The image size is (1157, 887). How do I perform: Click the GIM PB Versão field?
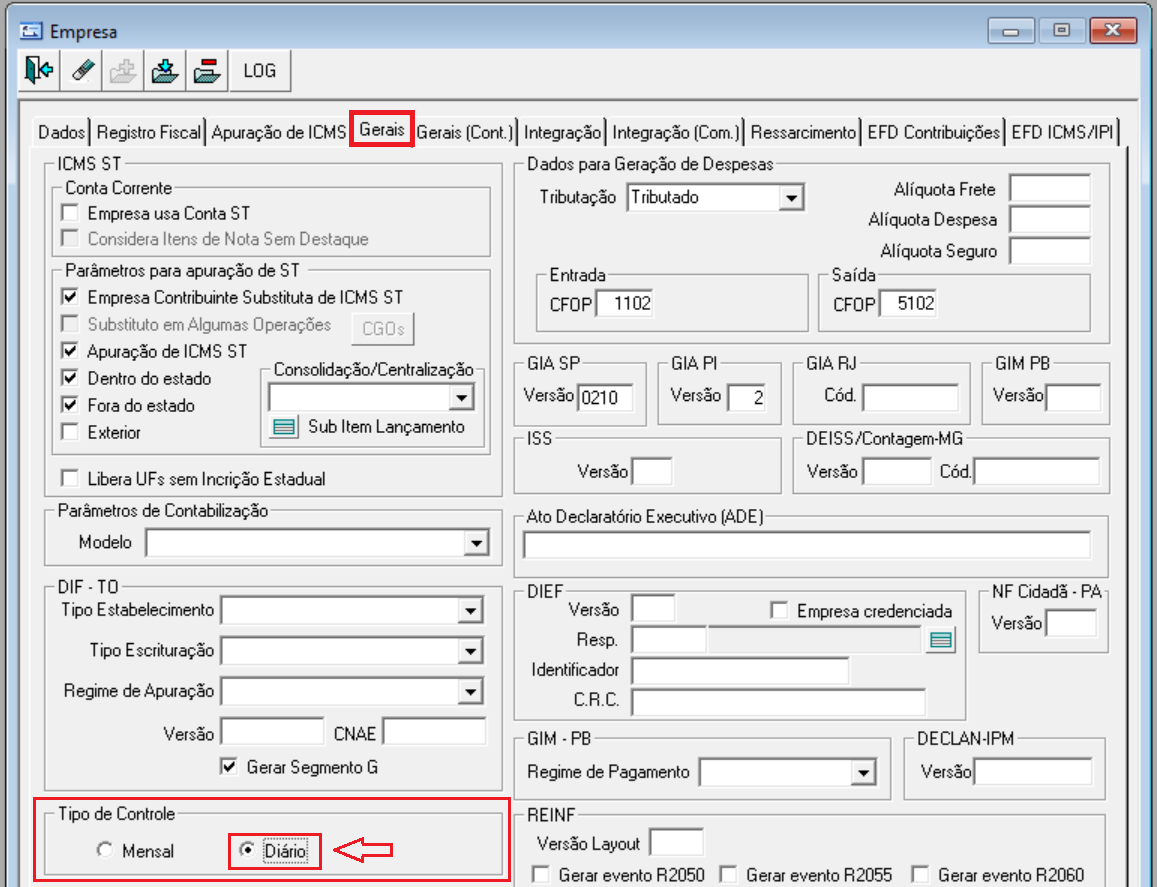pyautogui.click(x=1074, y=397)
